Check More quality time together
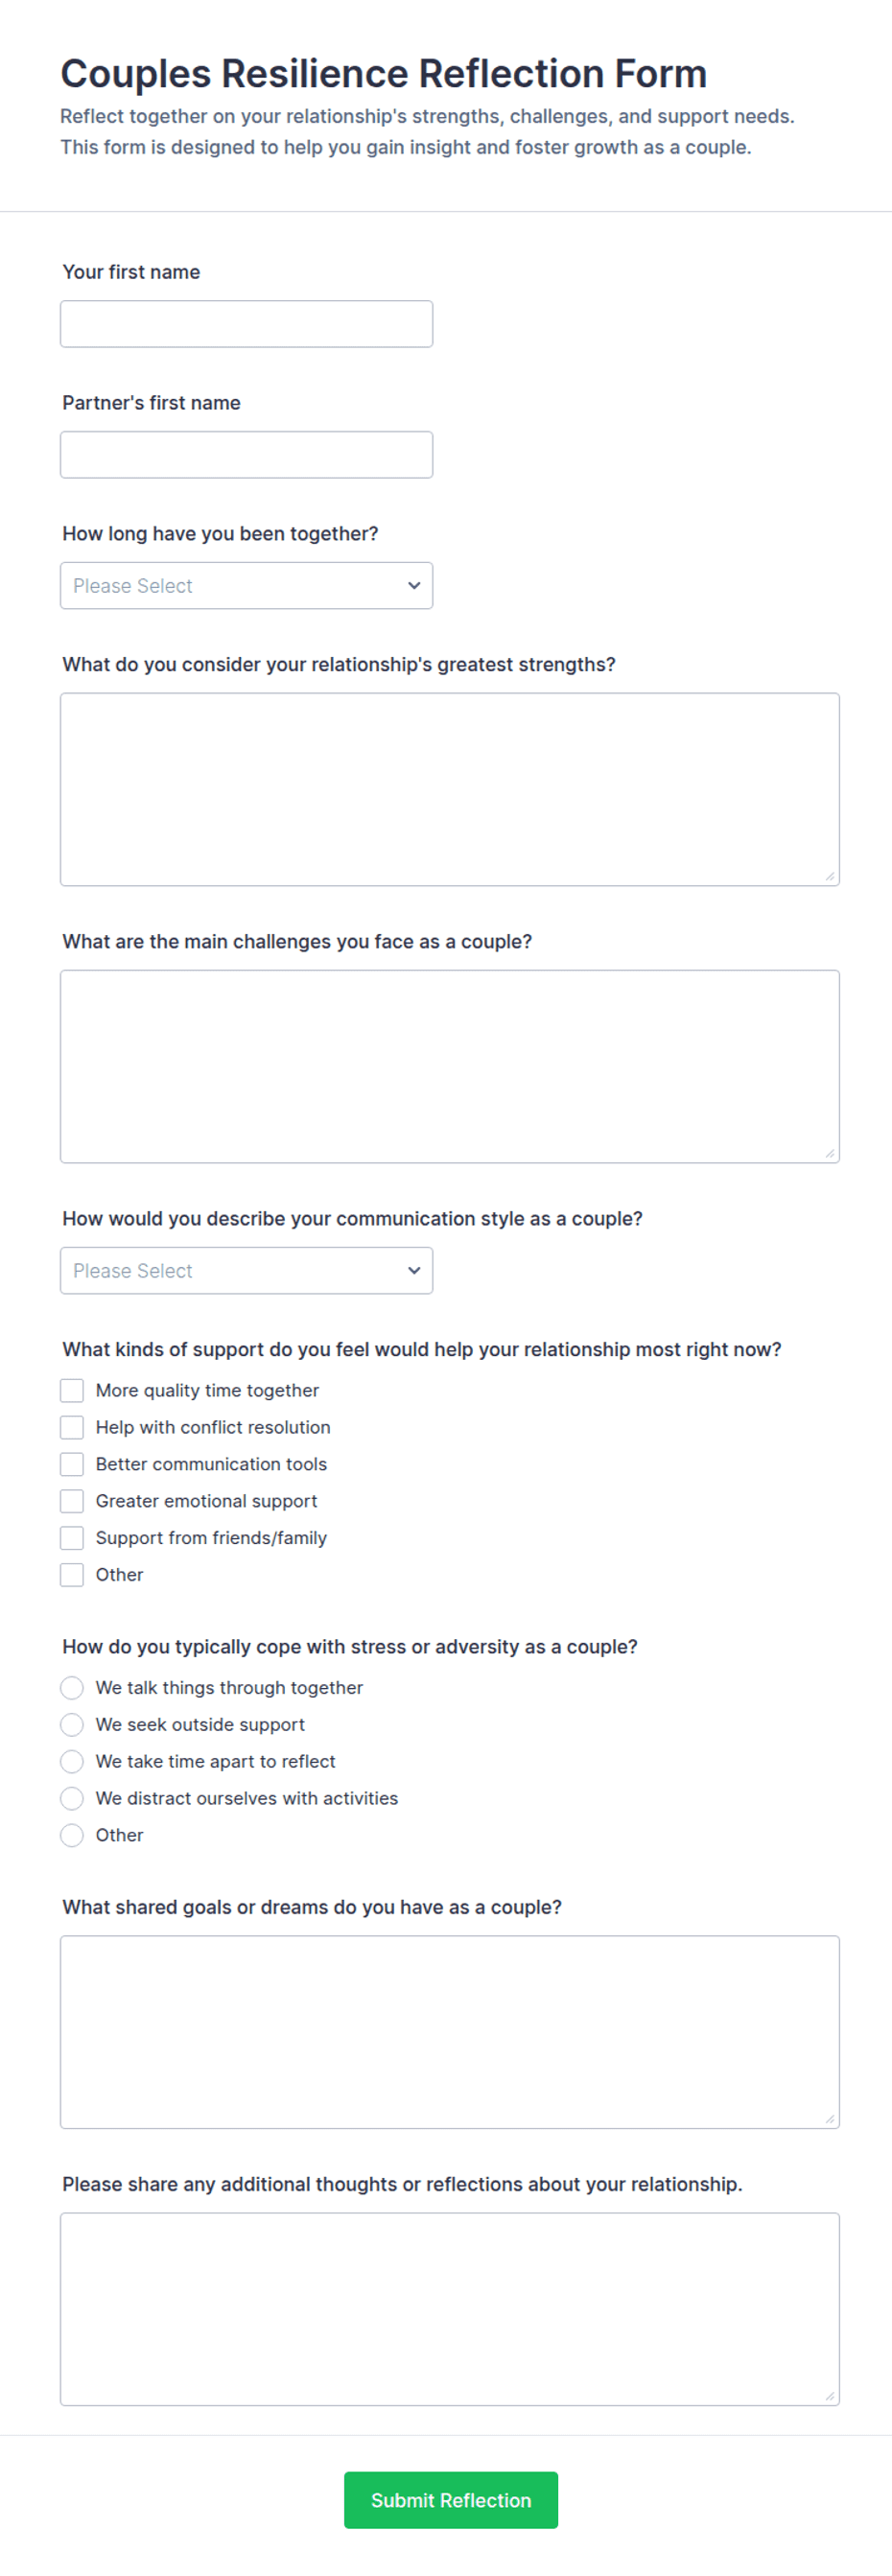 click(72, 1391)
